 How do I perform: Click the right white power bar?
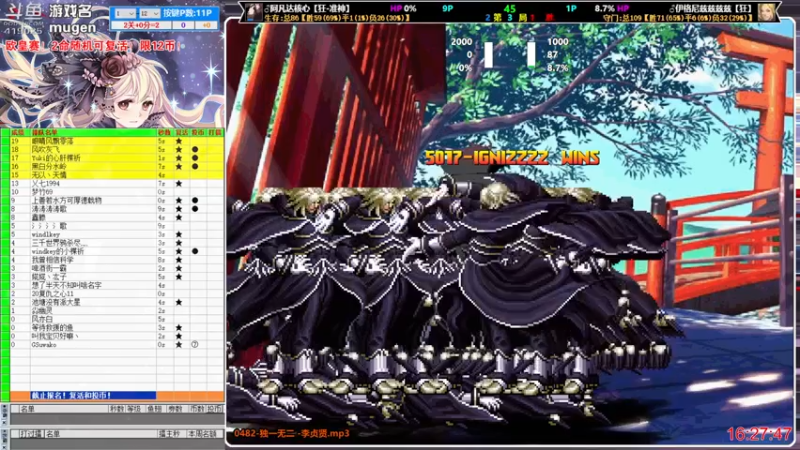(x=531, y=55)
